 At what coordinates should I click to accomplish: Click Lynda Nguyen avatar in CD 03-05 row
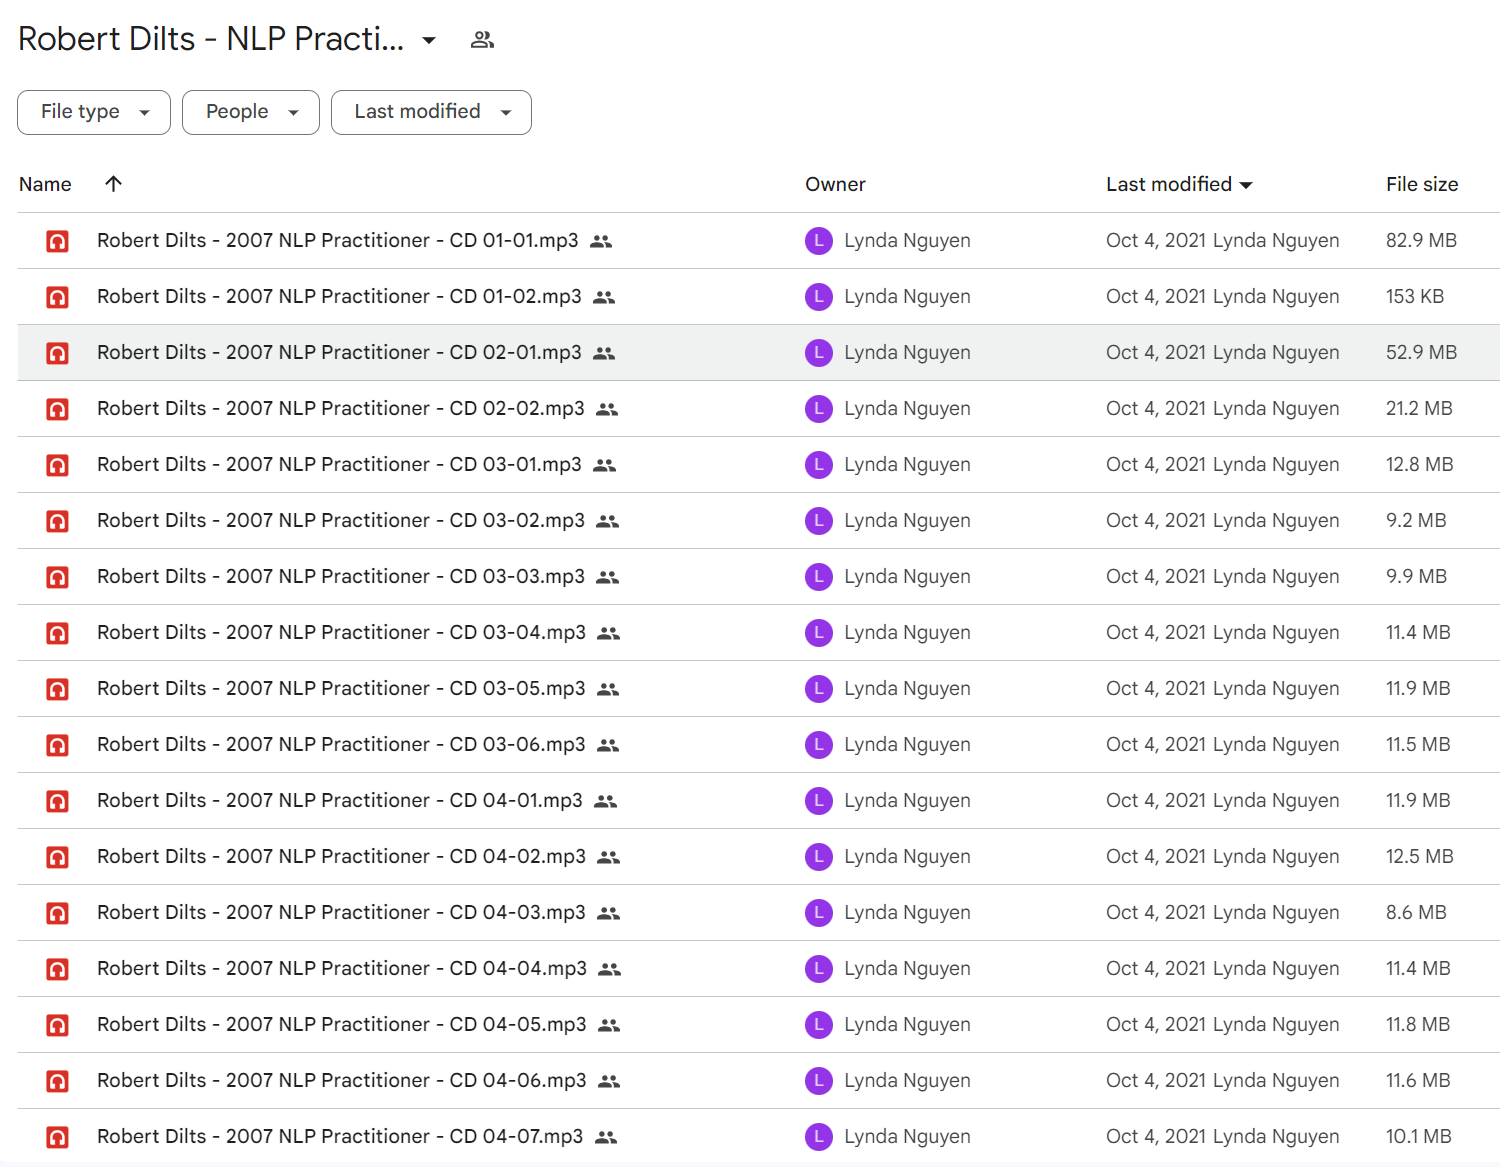pos(819,689)
